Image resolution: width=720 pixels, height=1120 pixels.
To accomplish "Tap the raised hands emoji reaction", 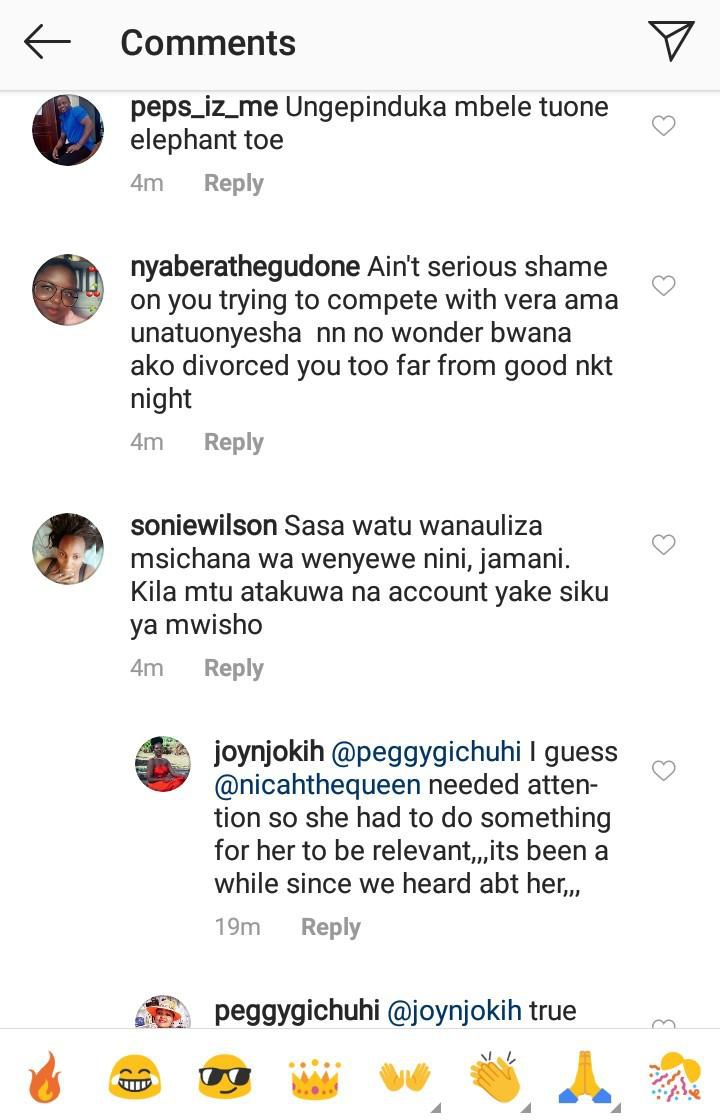I will pos(407,1078).
